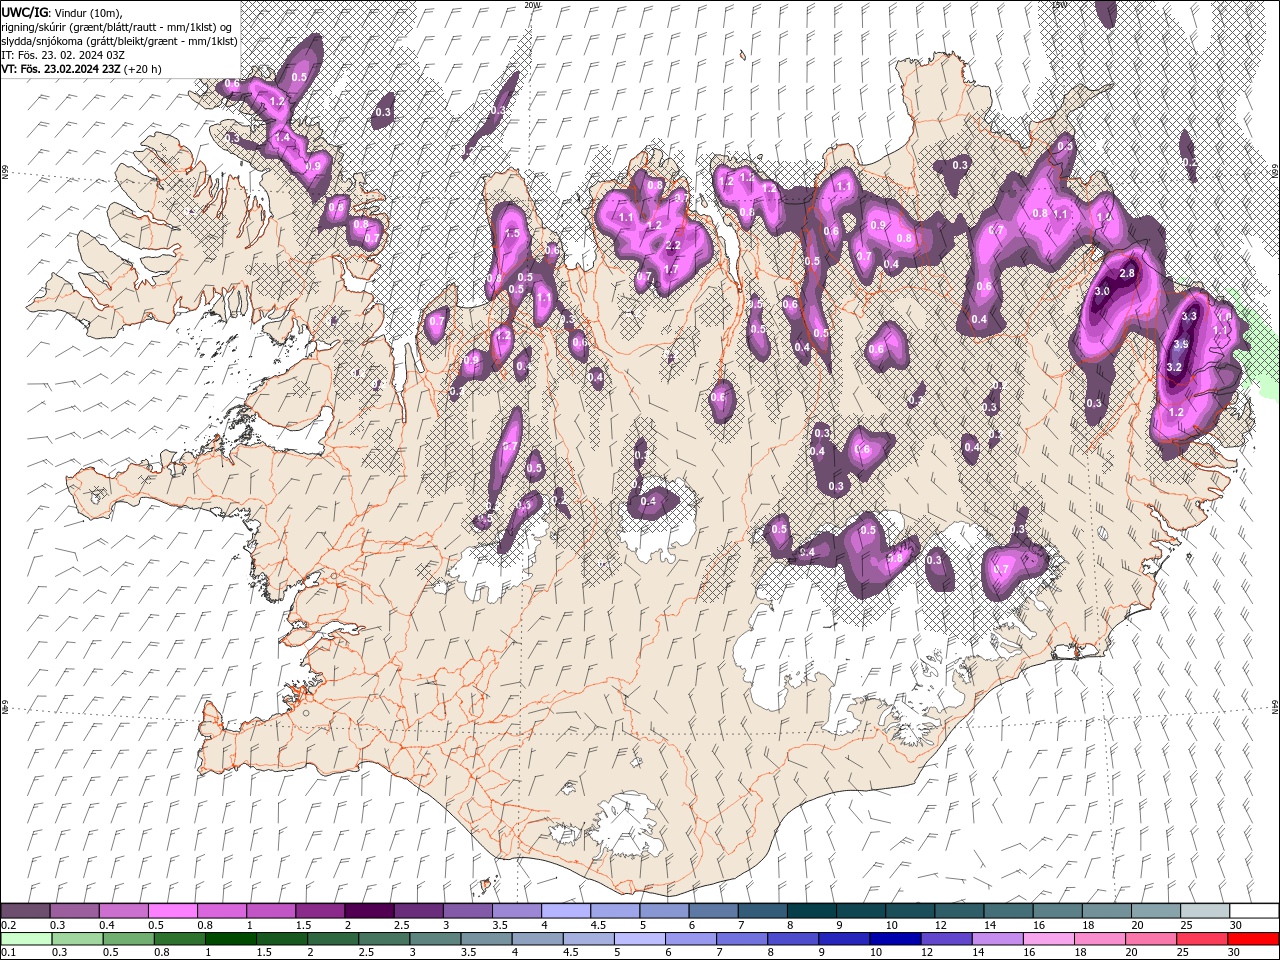Select the pale grey 25 swatch in the snow legend

tap(1205, 911)
